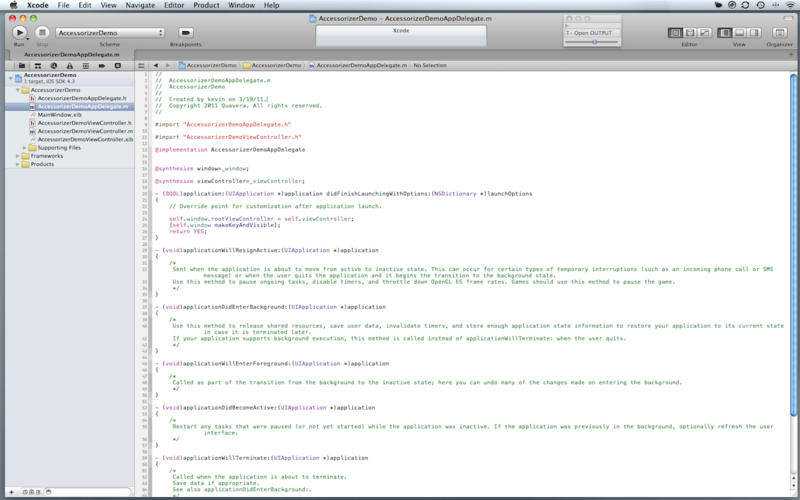Click the Run button in Xcode toolbar
The width and height of the screenshot is (800, 500).
coord(19,32)
